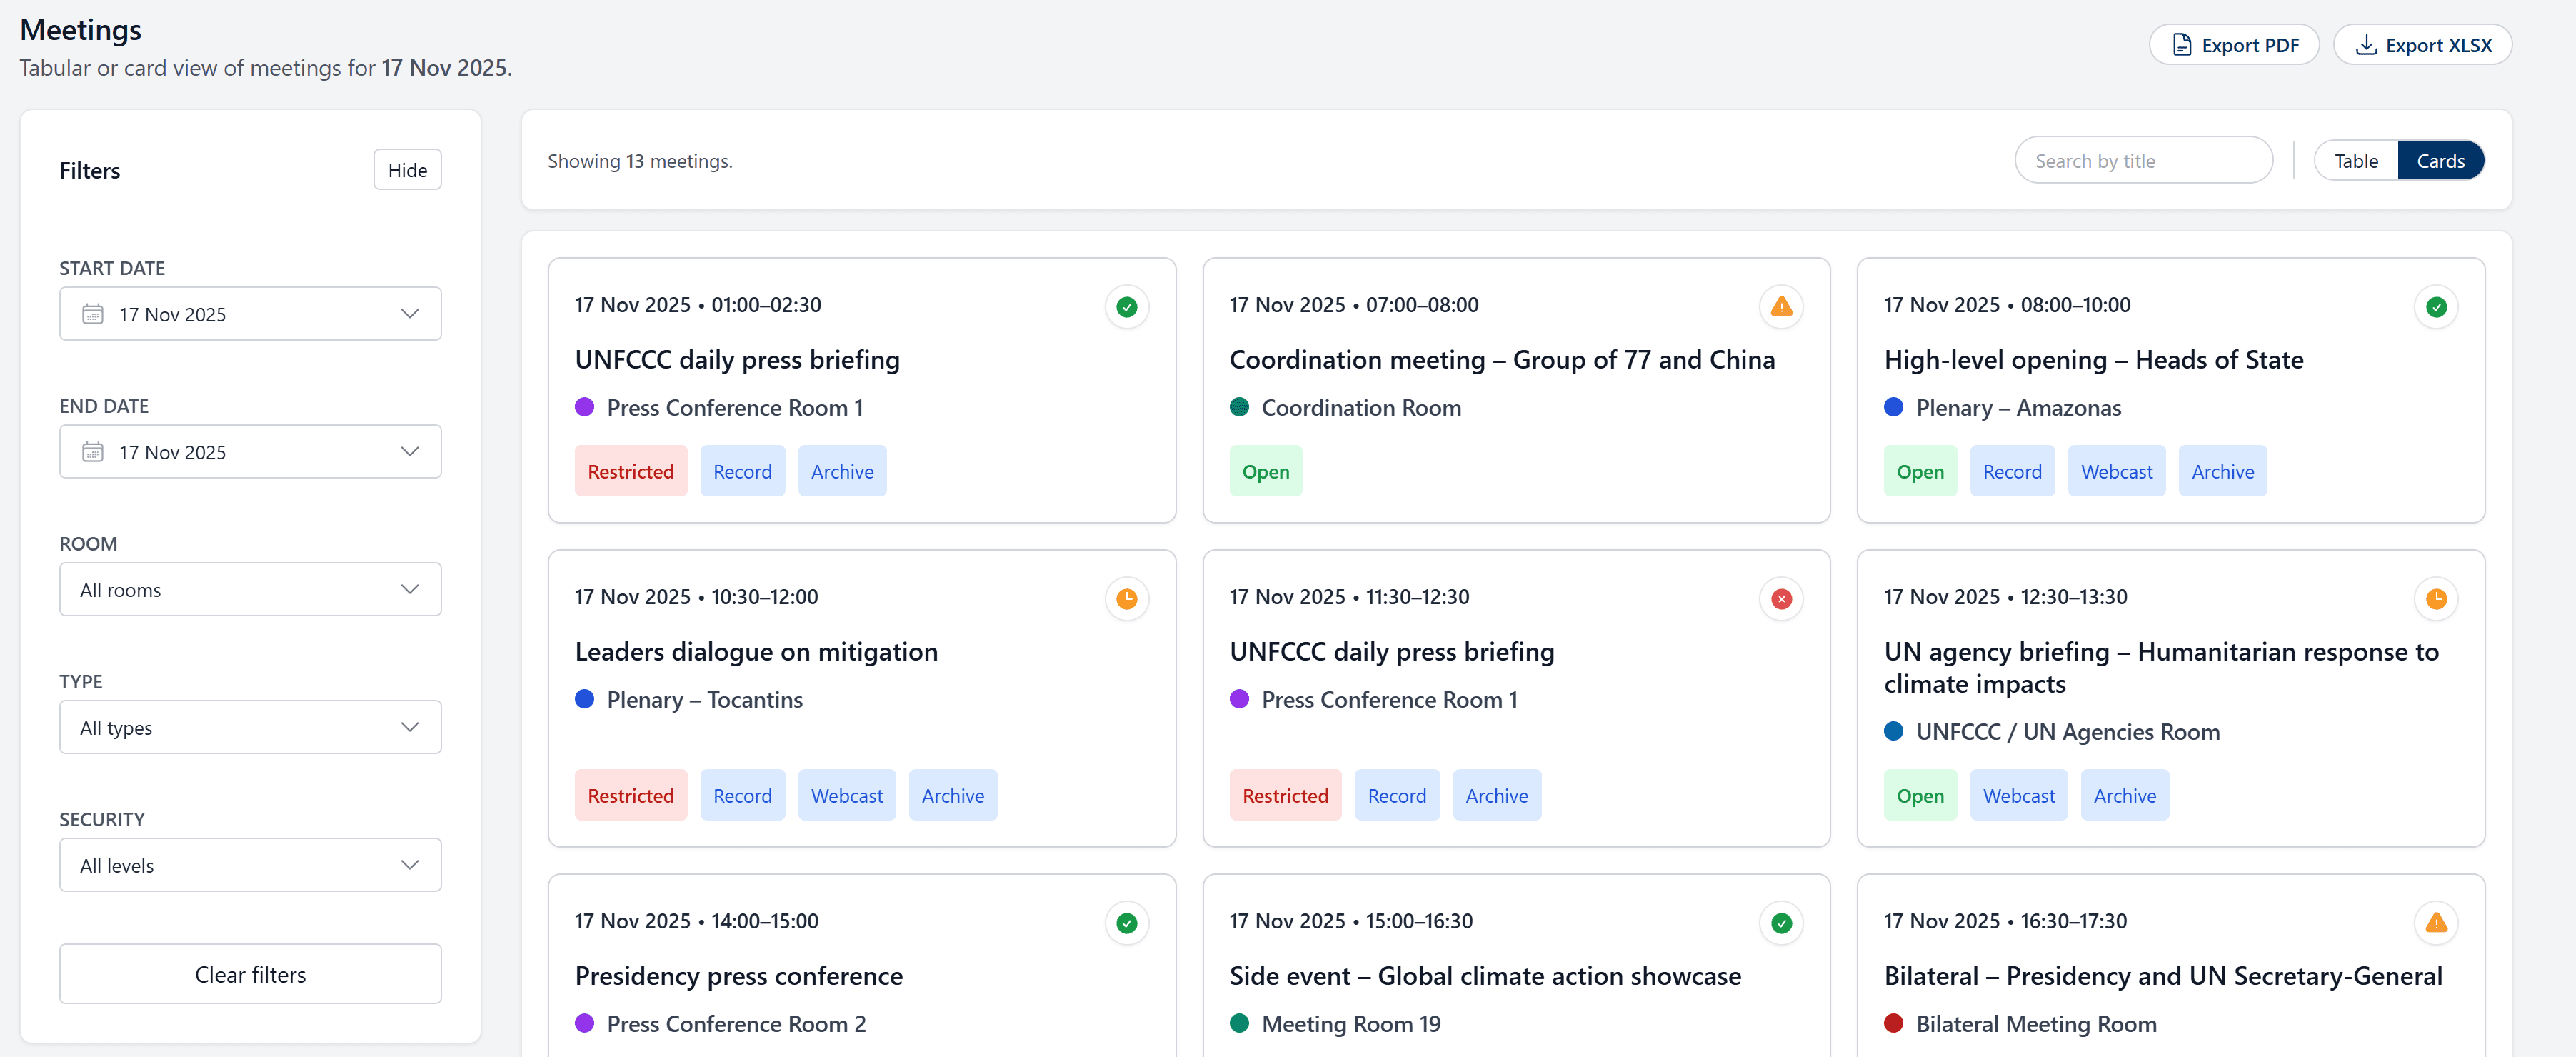2576x1057 pixels.
Task: Hide the Filters panel
Action: [x=407, y=170]
